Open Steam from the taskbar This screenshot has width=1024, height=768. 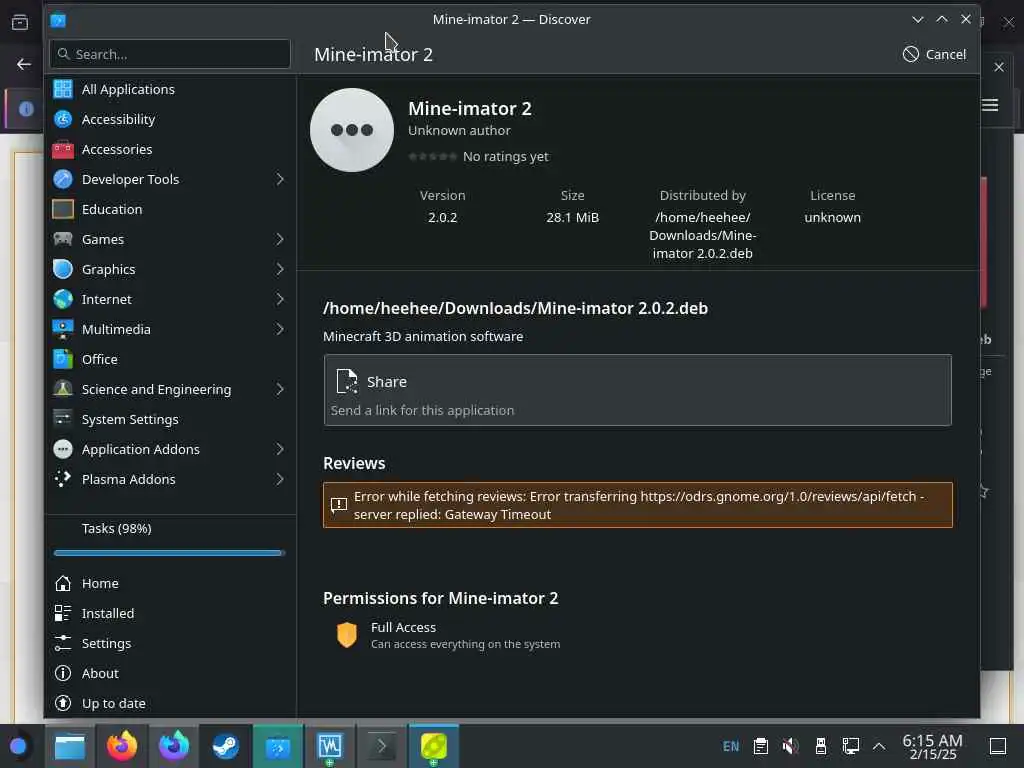(225, 746)
